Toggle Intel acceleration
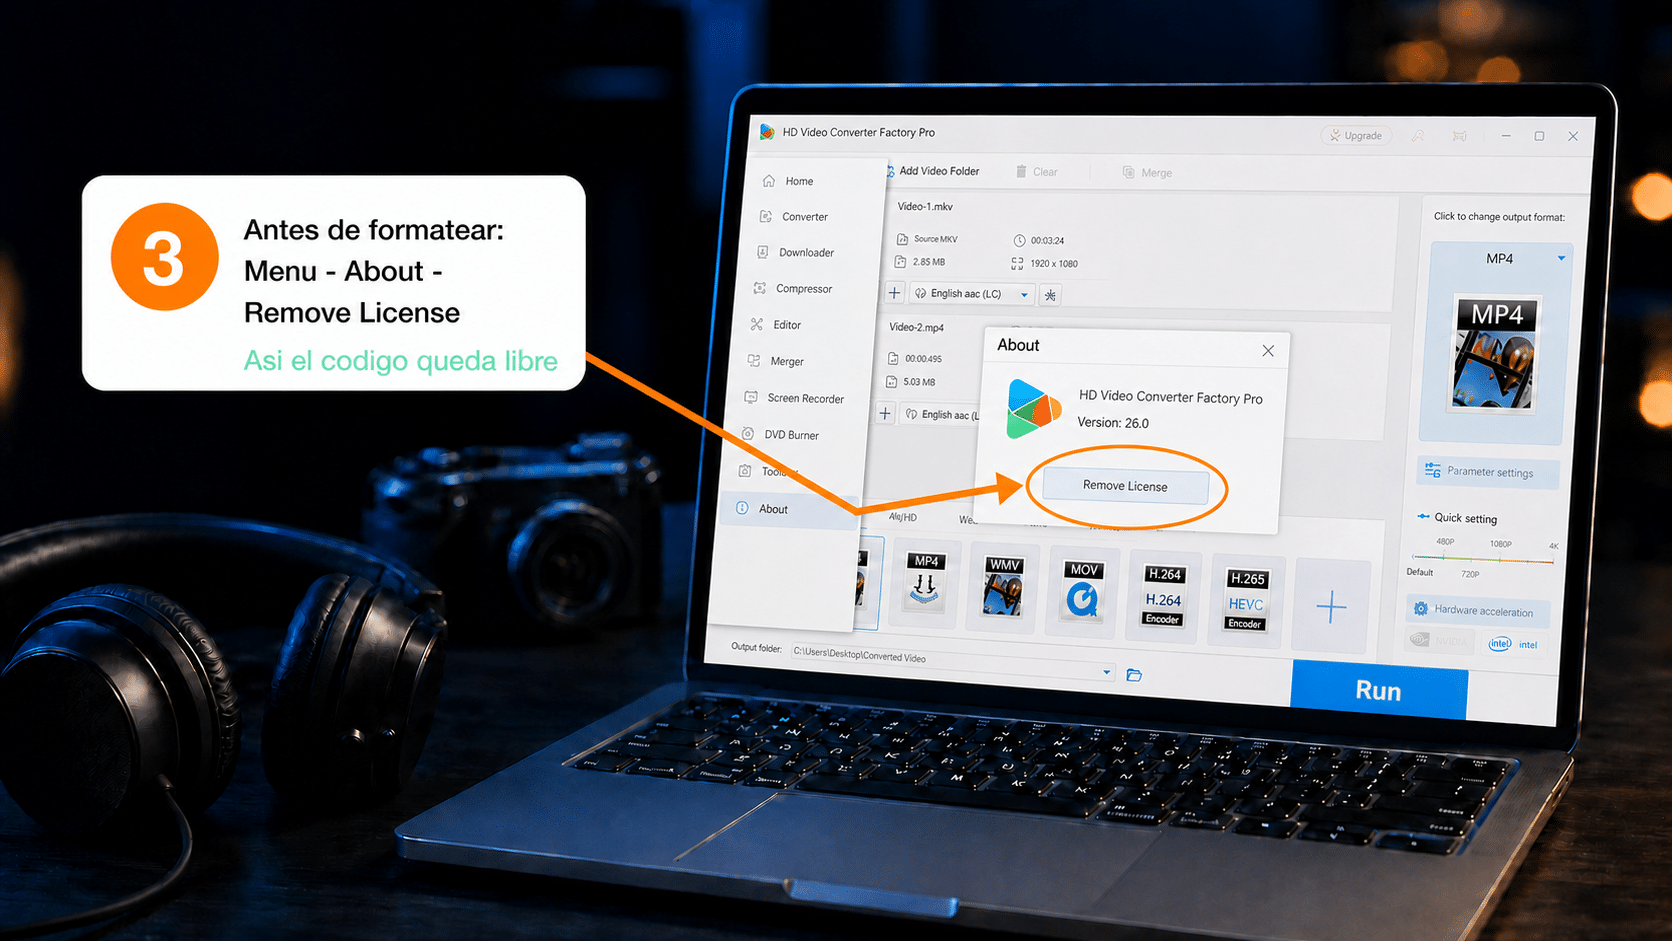This screenshot has width=1672, height=941. (x=1515, y=644)
